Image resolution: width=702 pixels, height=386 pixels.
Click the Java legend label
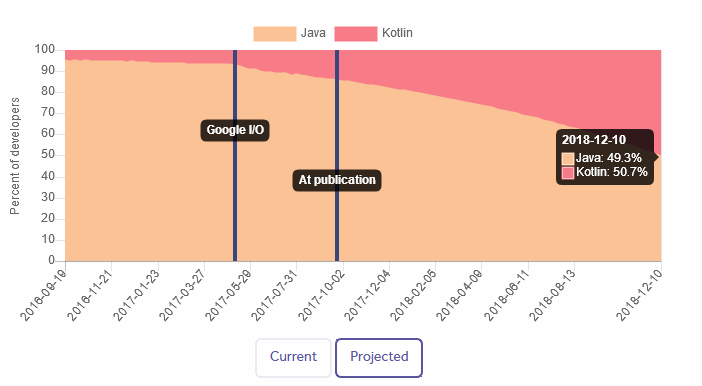[x=313, y=33]
